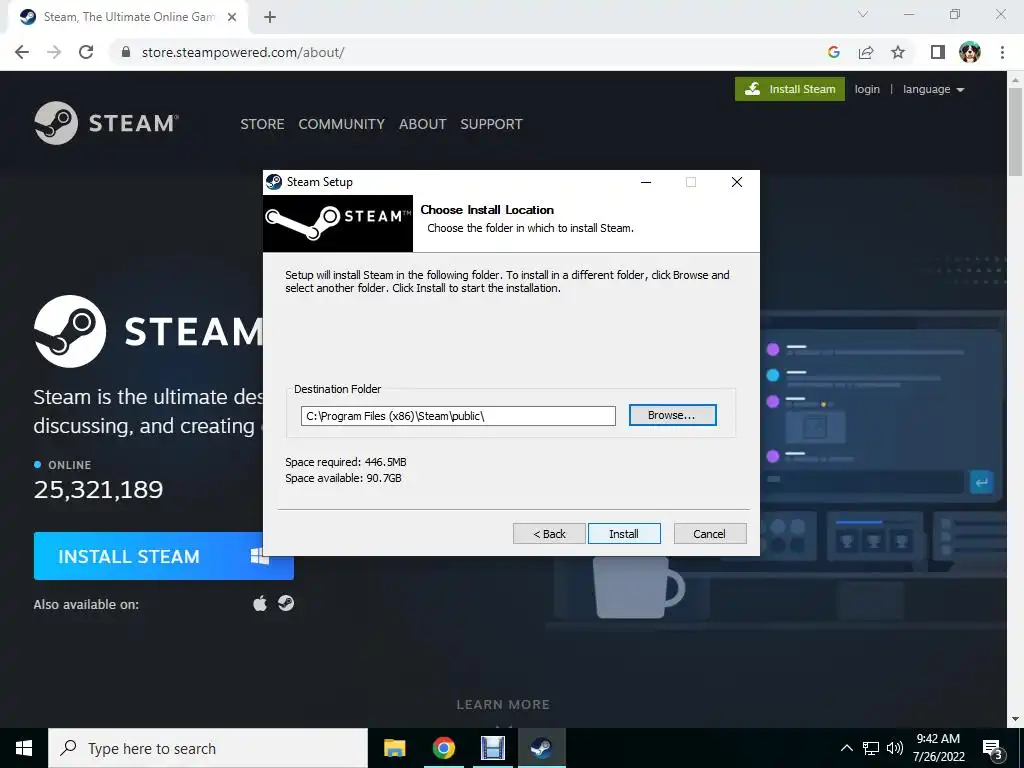This screenshot has width=1024, height=768.
Task: Click the Install button in Steam Setup
Action: [x=624, y=534]
